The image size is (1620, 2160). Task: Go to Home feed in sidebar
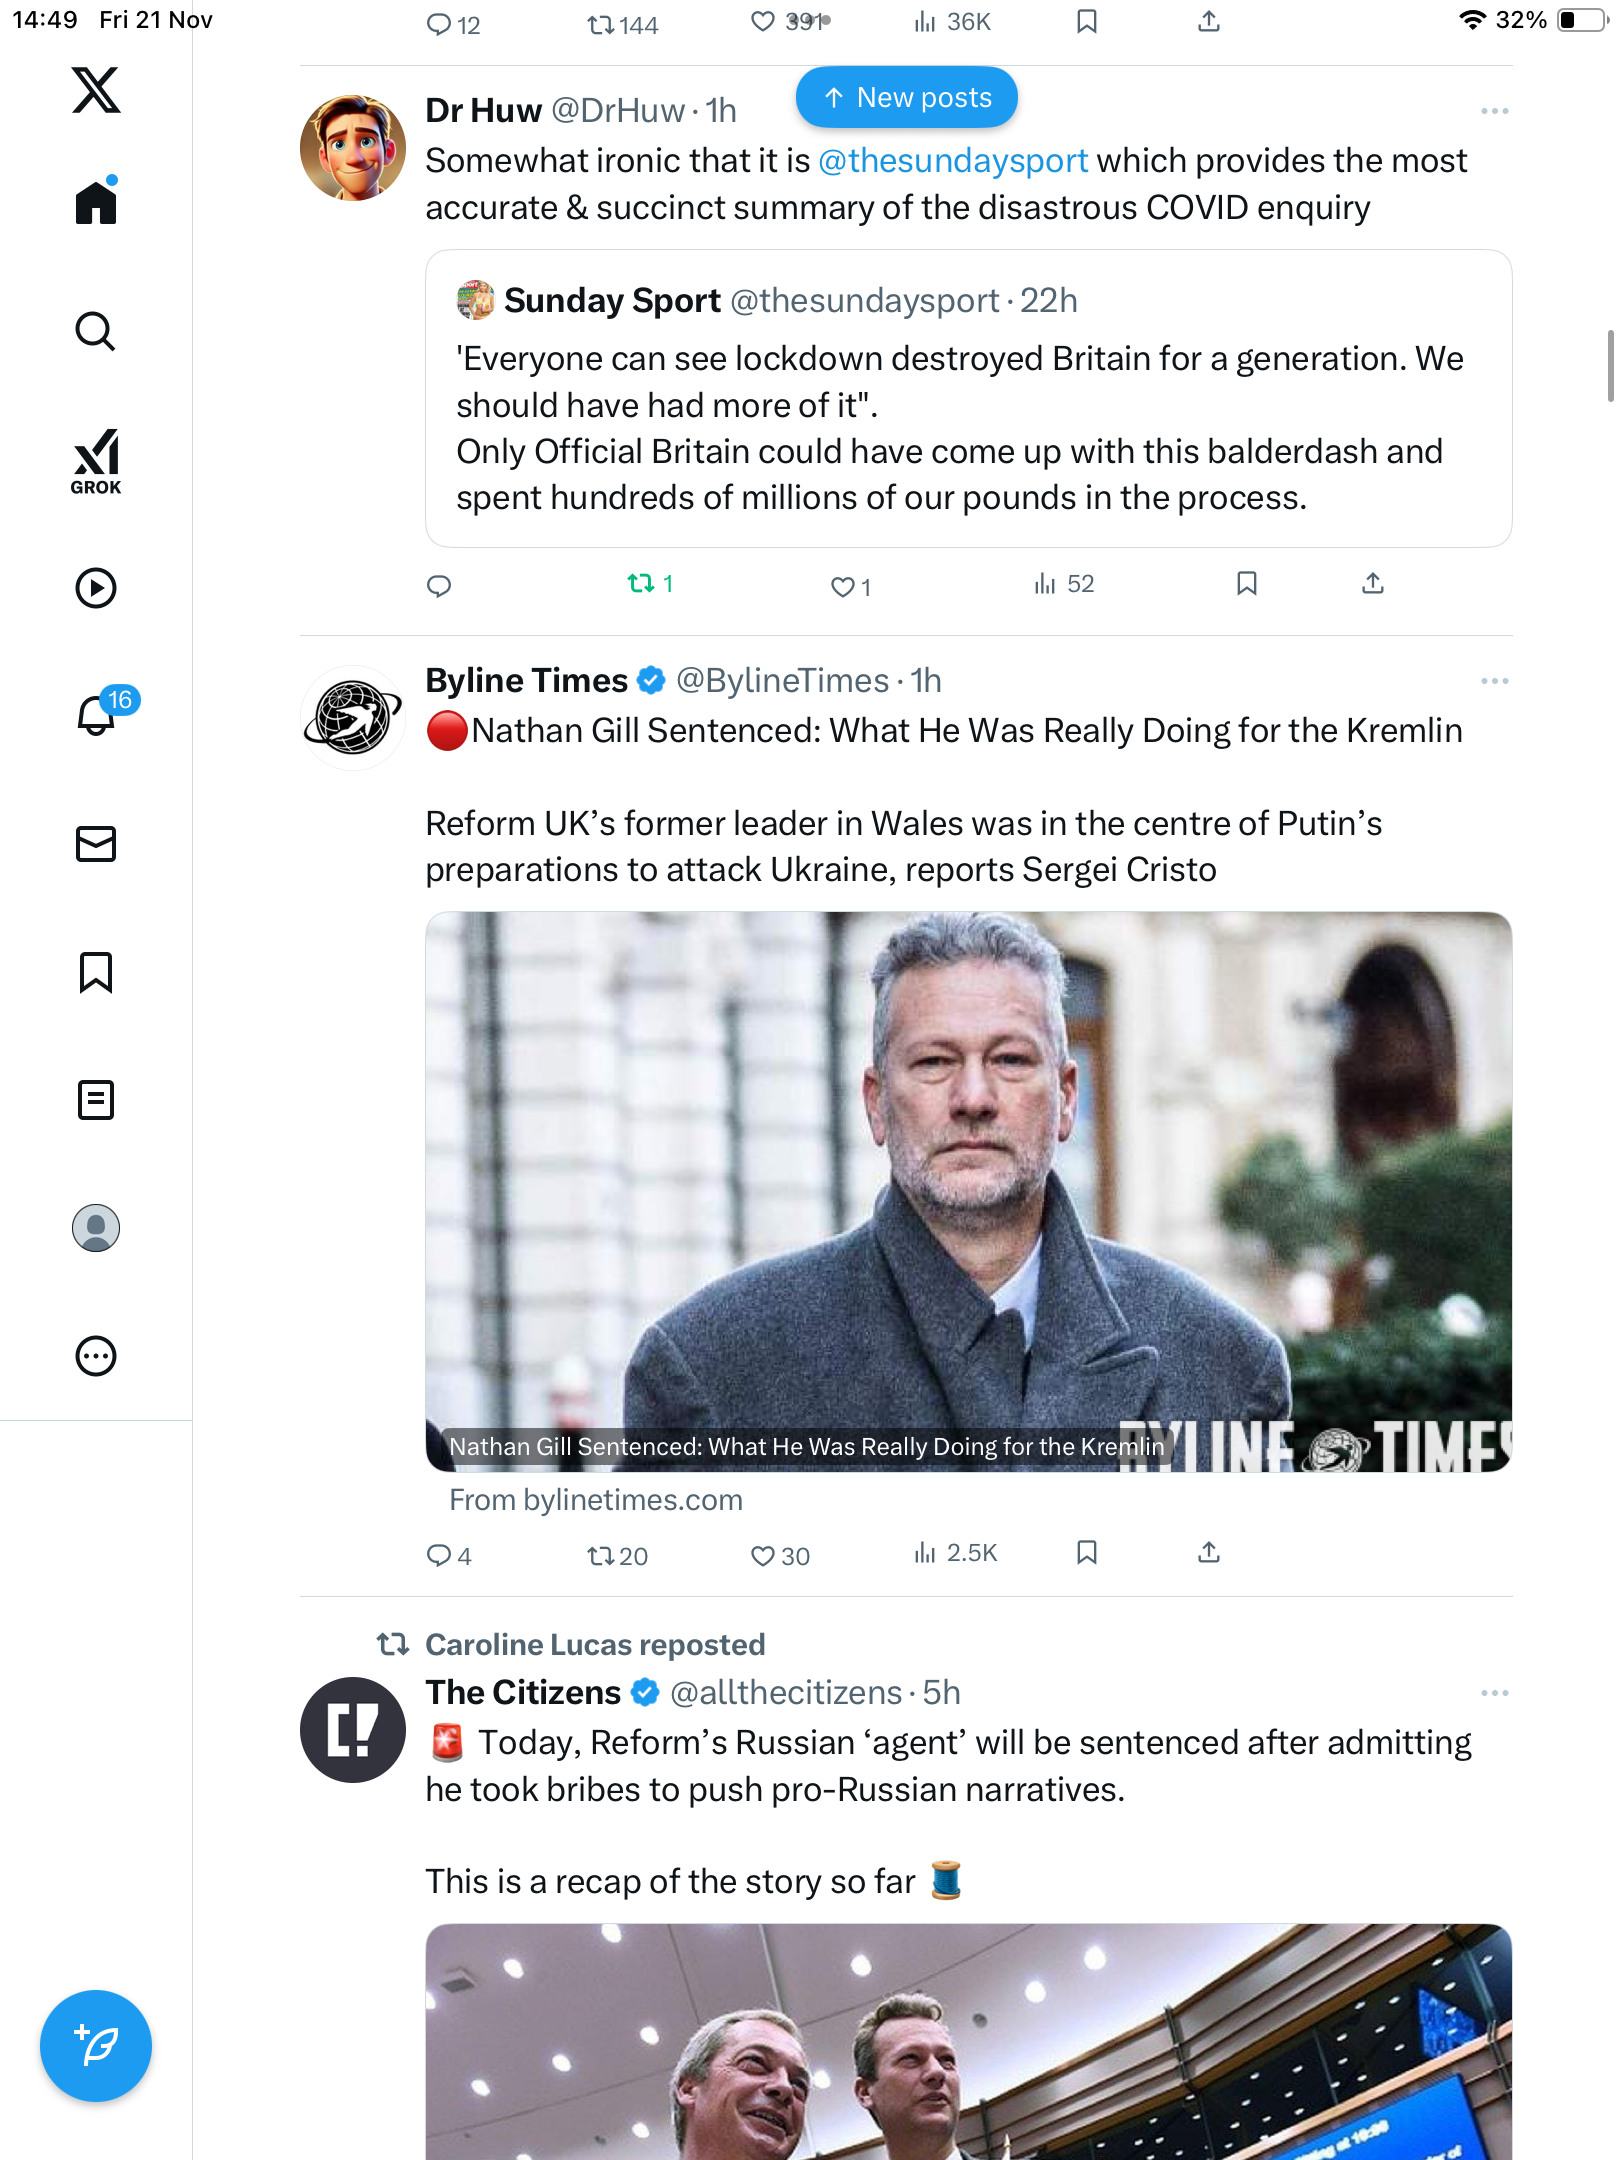pos(96,203)
